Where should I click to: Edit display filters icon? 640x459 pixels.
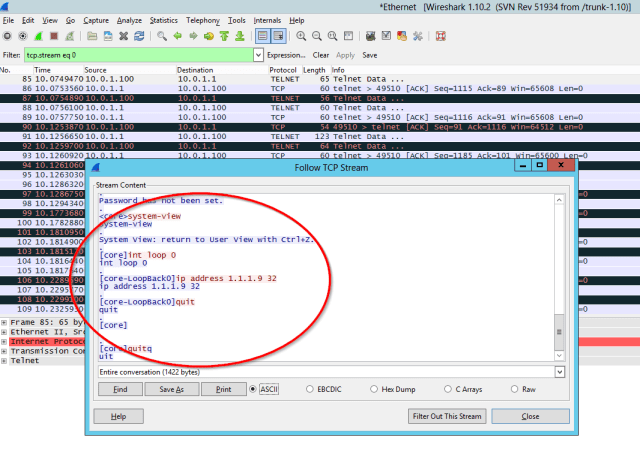click(386, 36)
